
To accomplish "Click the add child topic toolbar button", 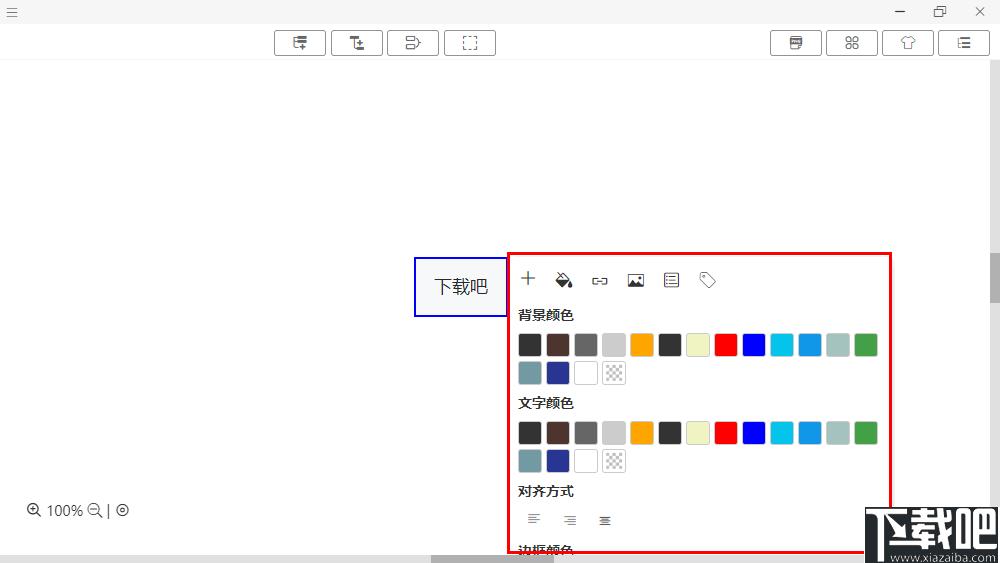I will [357, 43].
